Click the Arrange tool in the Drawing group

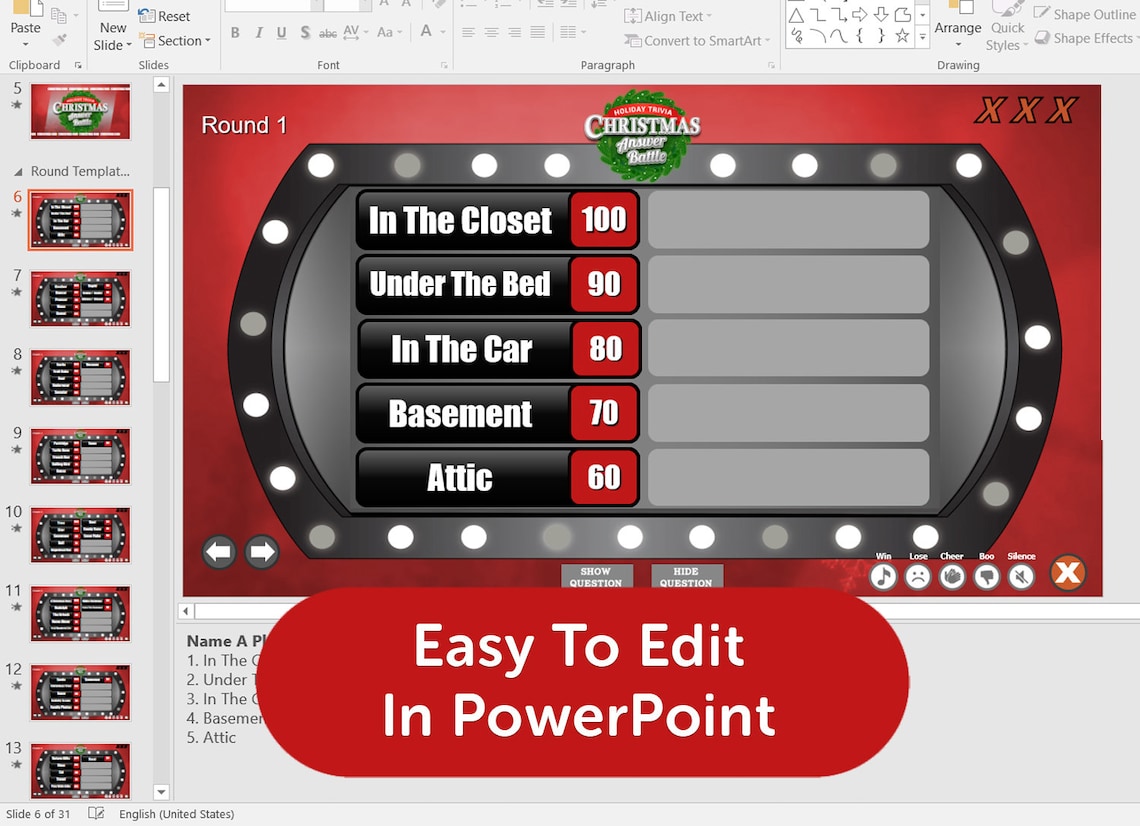coord(958,25)
